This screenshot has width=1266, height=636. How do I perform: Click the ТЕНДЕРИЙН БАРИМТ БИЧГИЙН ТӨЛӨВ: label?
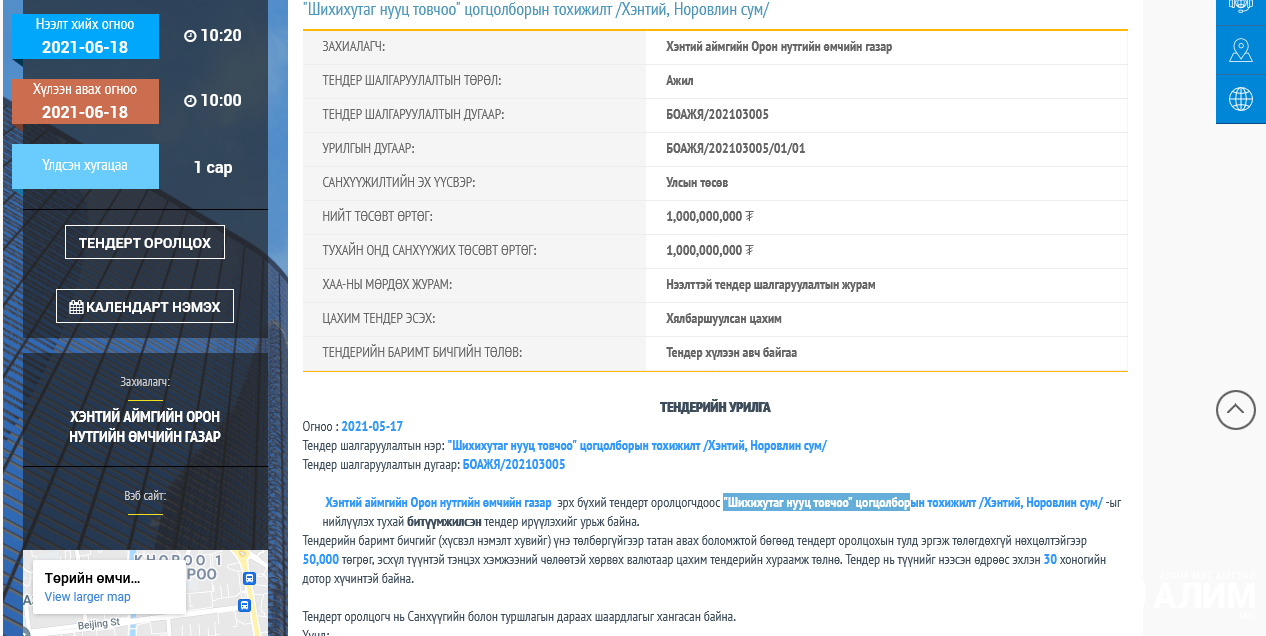tap(422, 353)
